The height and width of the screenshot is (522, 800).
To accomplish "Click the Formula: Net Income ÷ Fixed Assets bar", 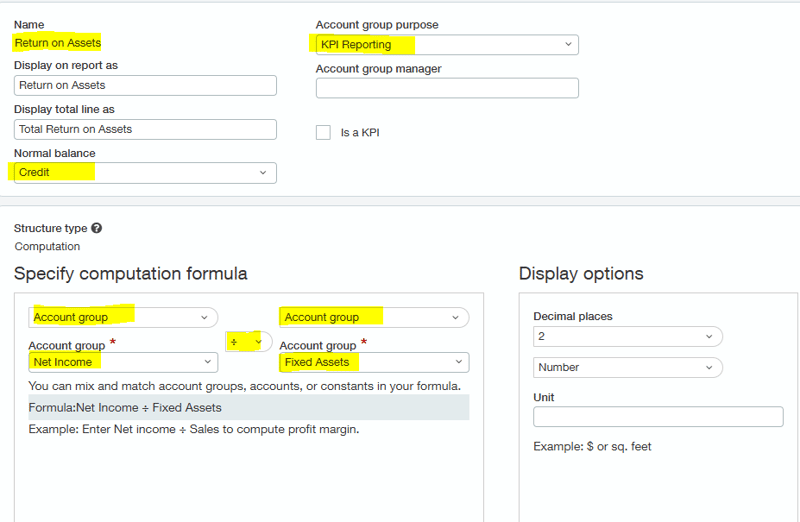I will click(248, 407).
